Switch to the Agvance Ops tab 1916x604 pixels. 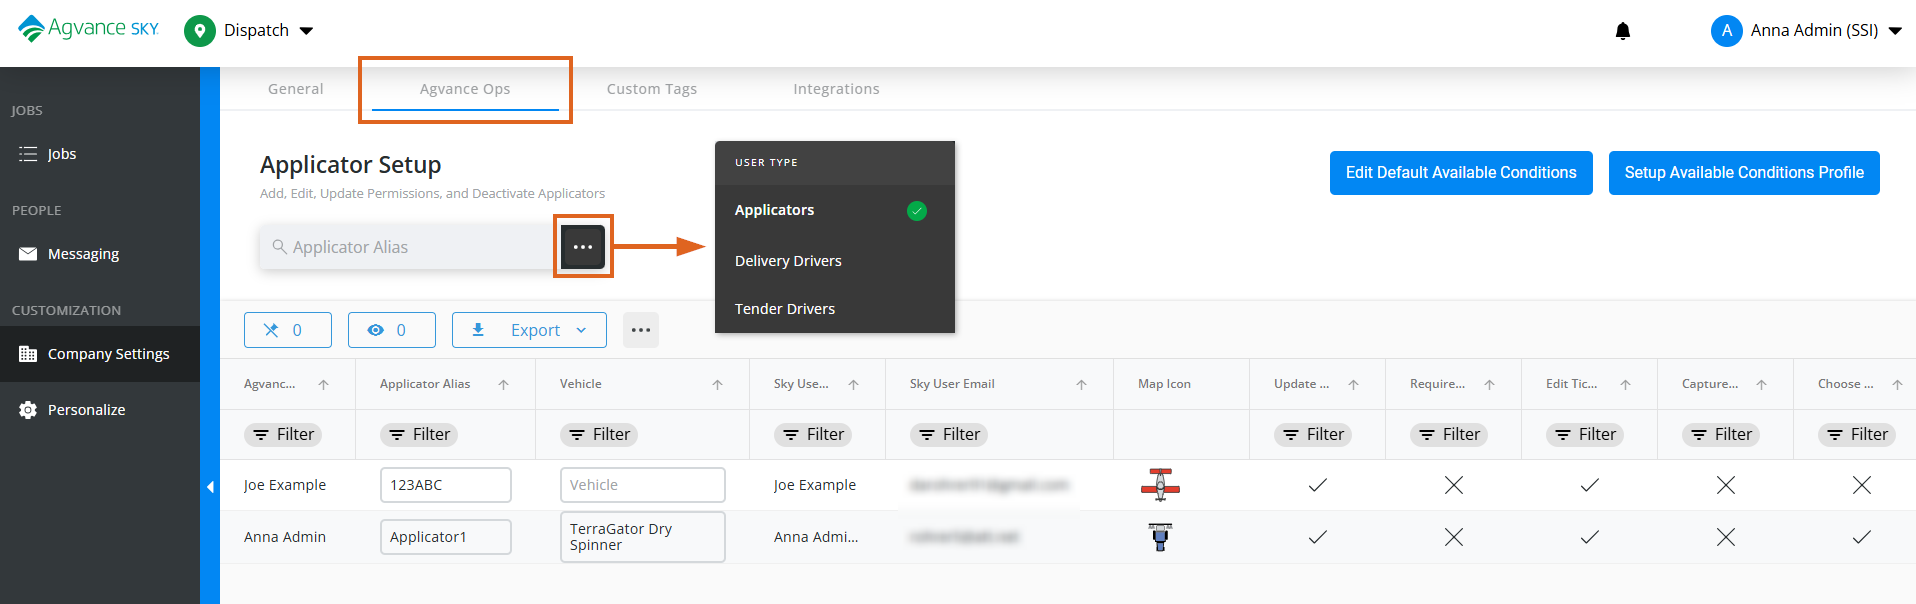coord(465,89)
